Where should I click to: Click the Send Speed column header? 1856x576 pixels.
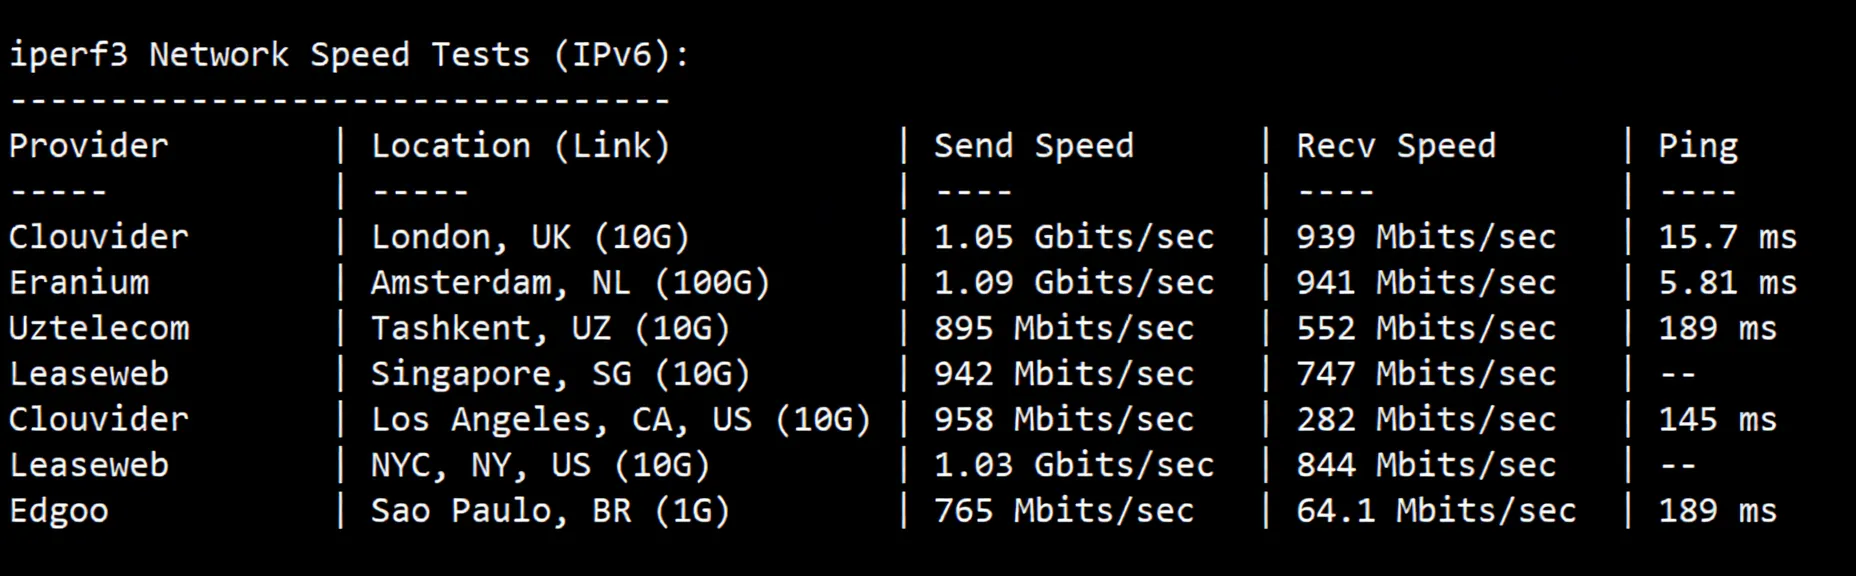tap(1034, 147)
